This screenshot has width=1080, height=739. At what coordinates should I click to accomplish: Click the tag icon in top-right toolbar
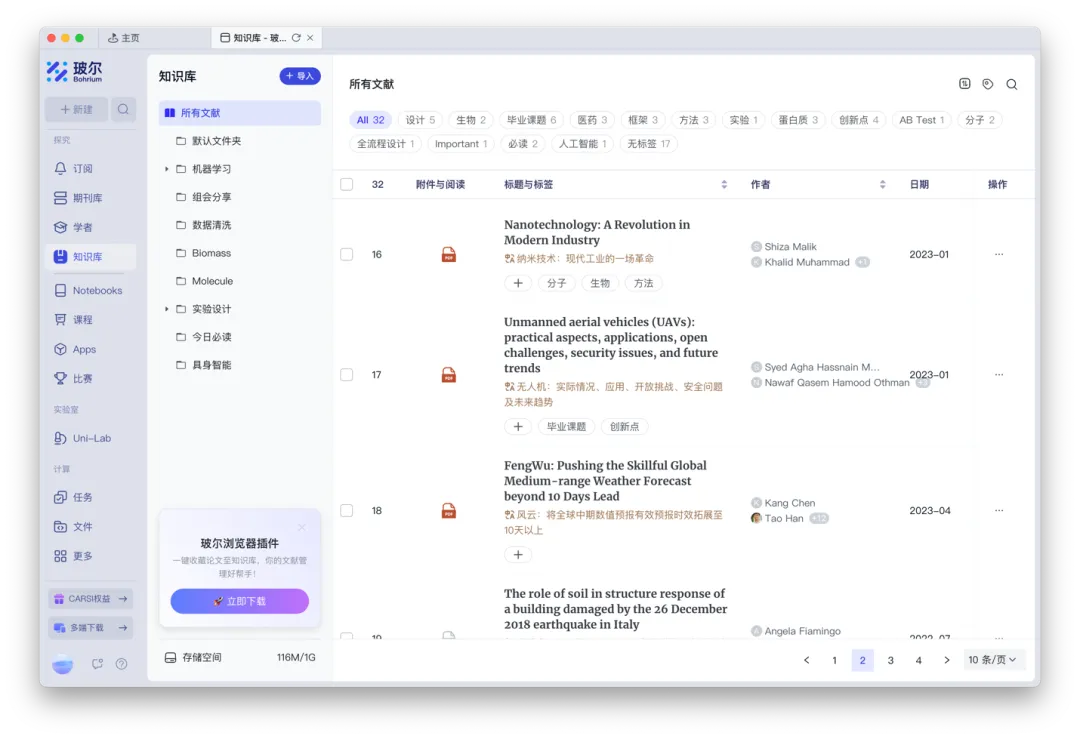[x=988, y=85]
